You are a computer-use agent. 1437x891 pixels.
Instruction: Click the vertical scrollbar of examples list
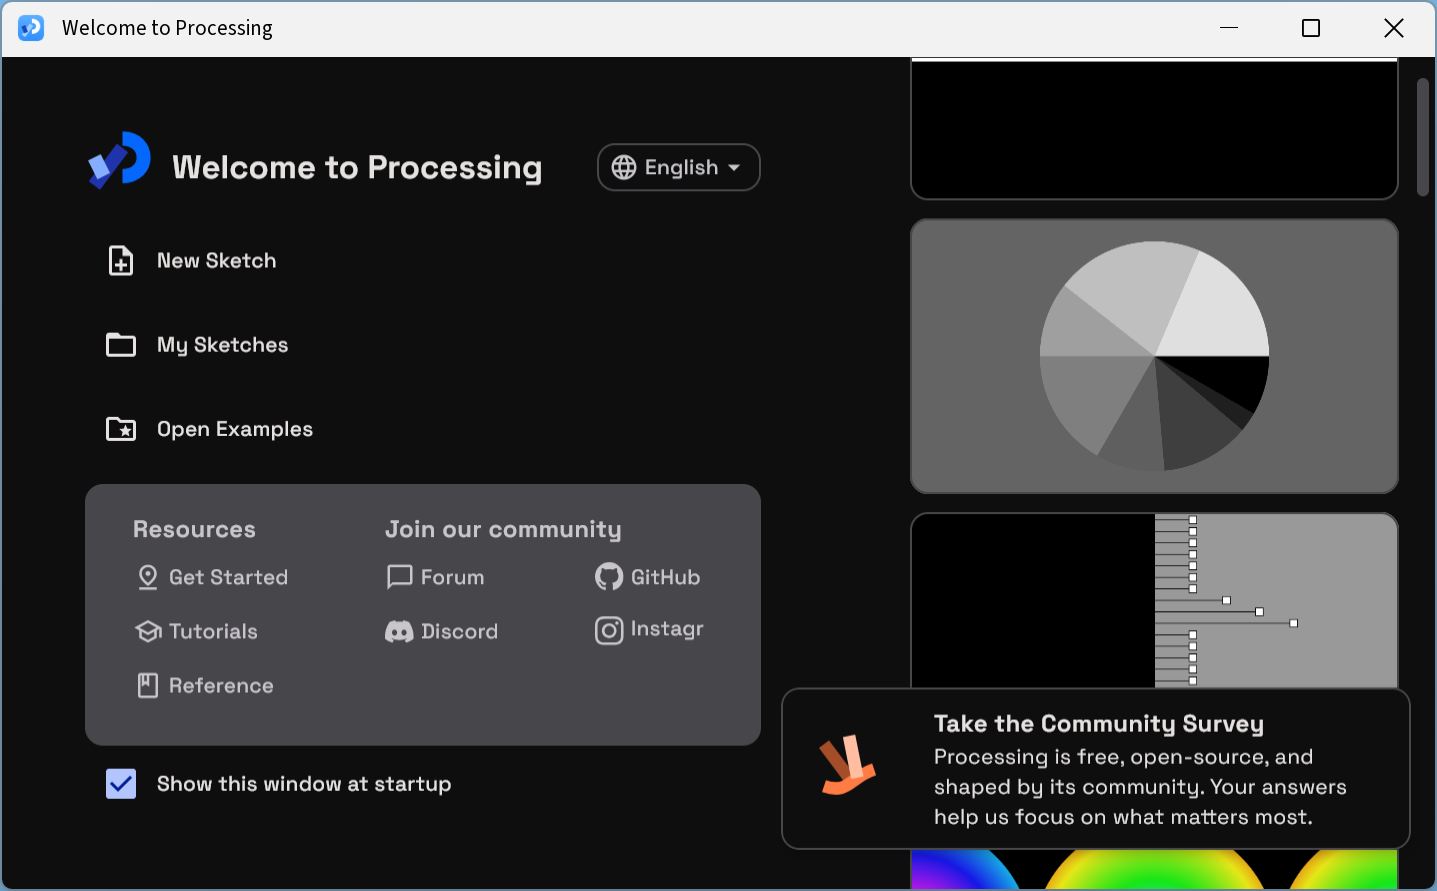click(1423, 137)
